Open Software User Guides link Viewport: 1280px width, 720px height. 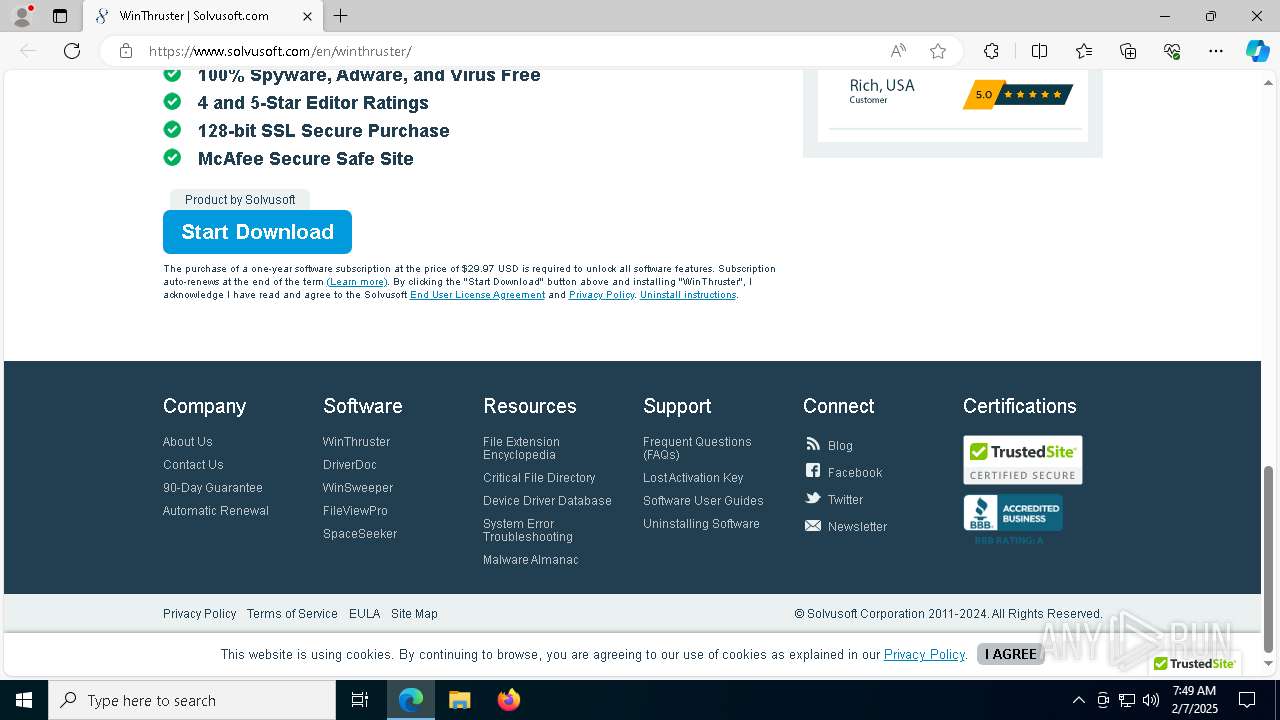point(703,501)
